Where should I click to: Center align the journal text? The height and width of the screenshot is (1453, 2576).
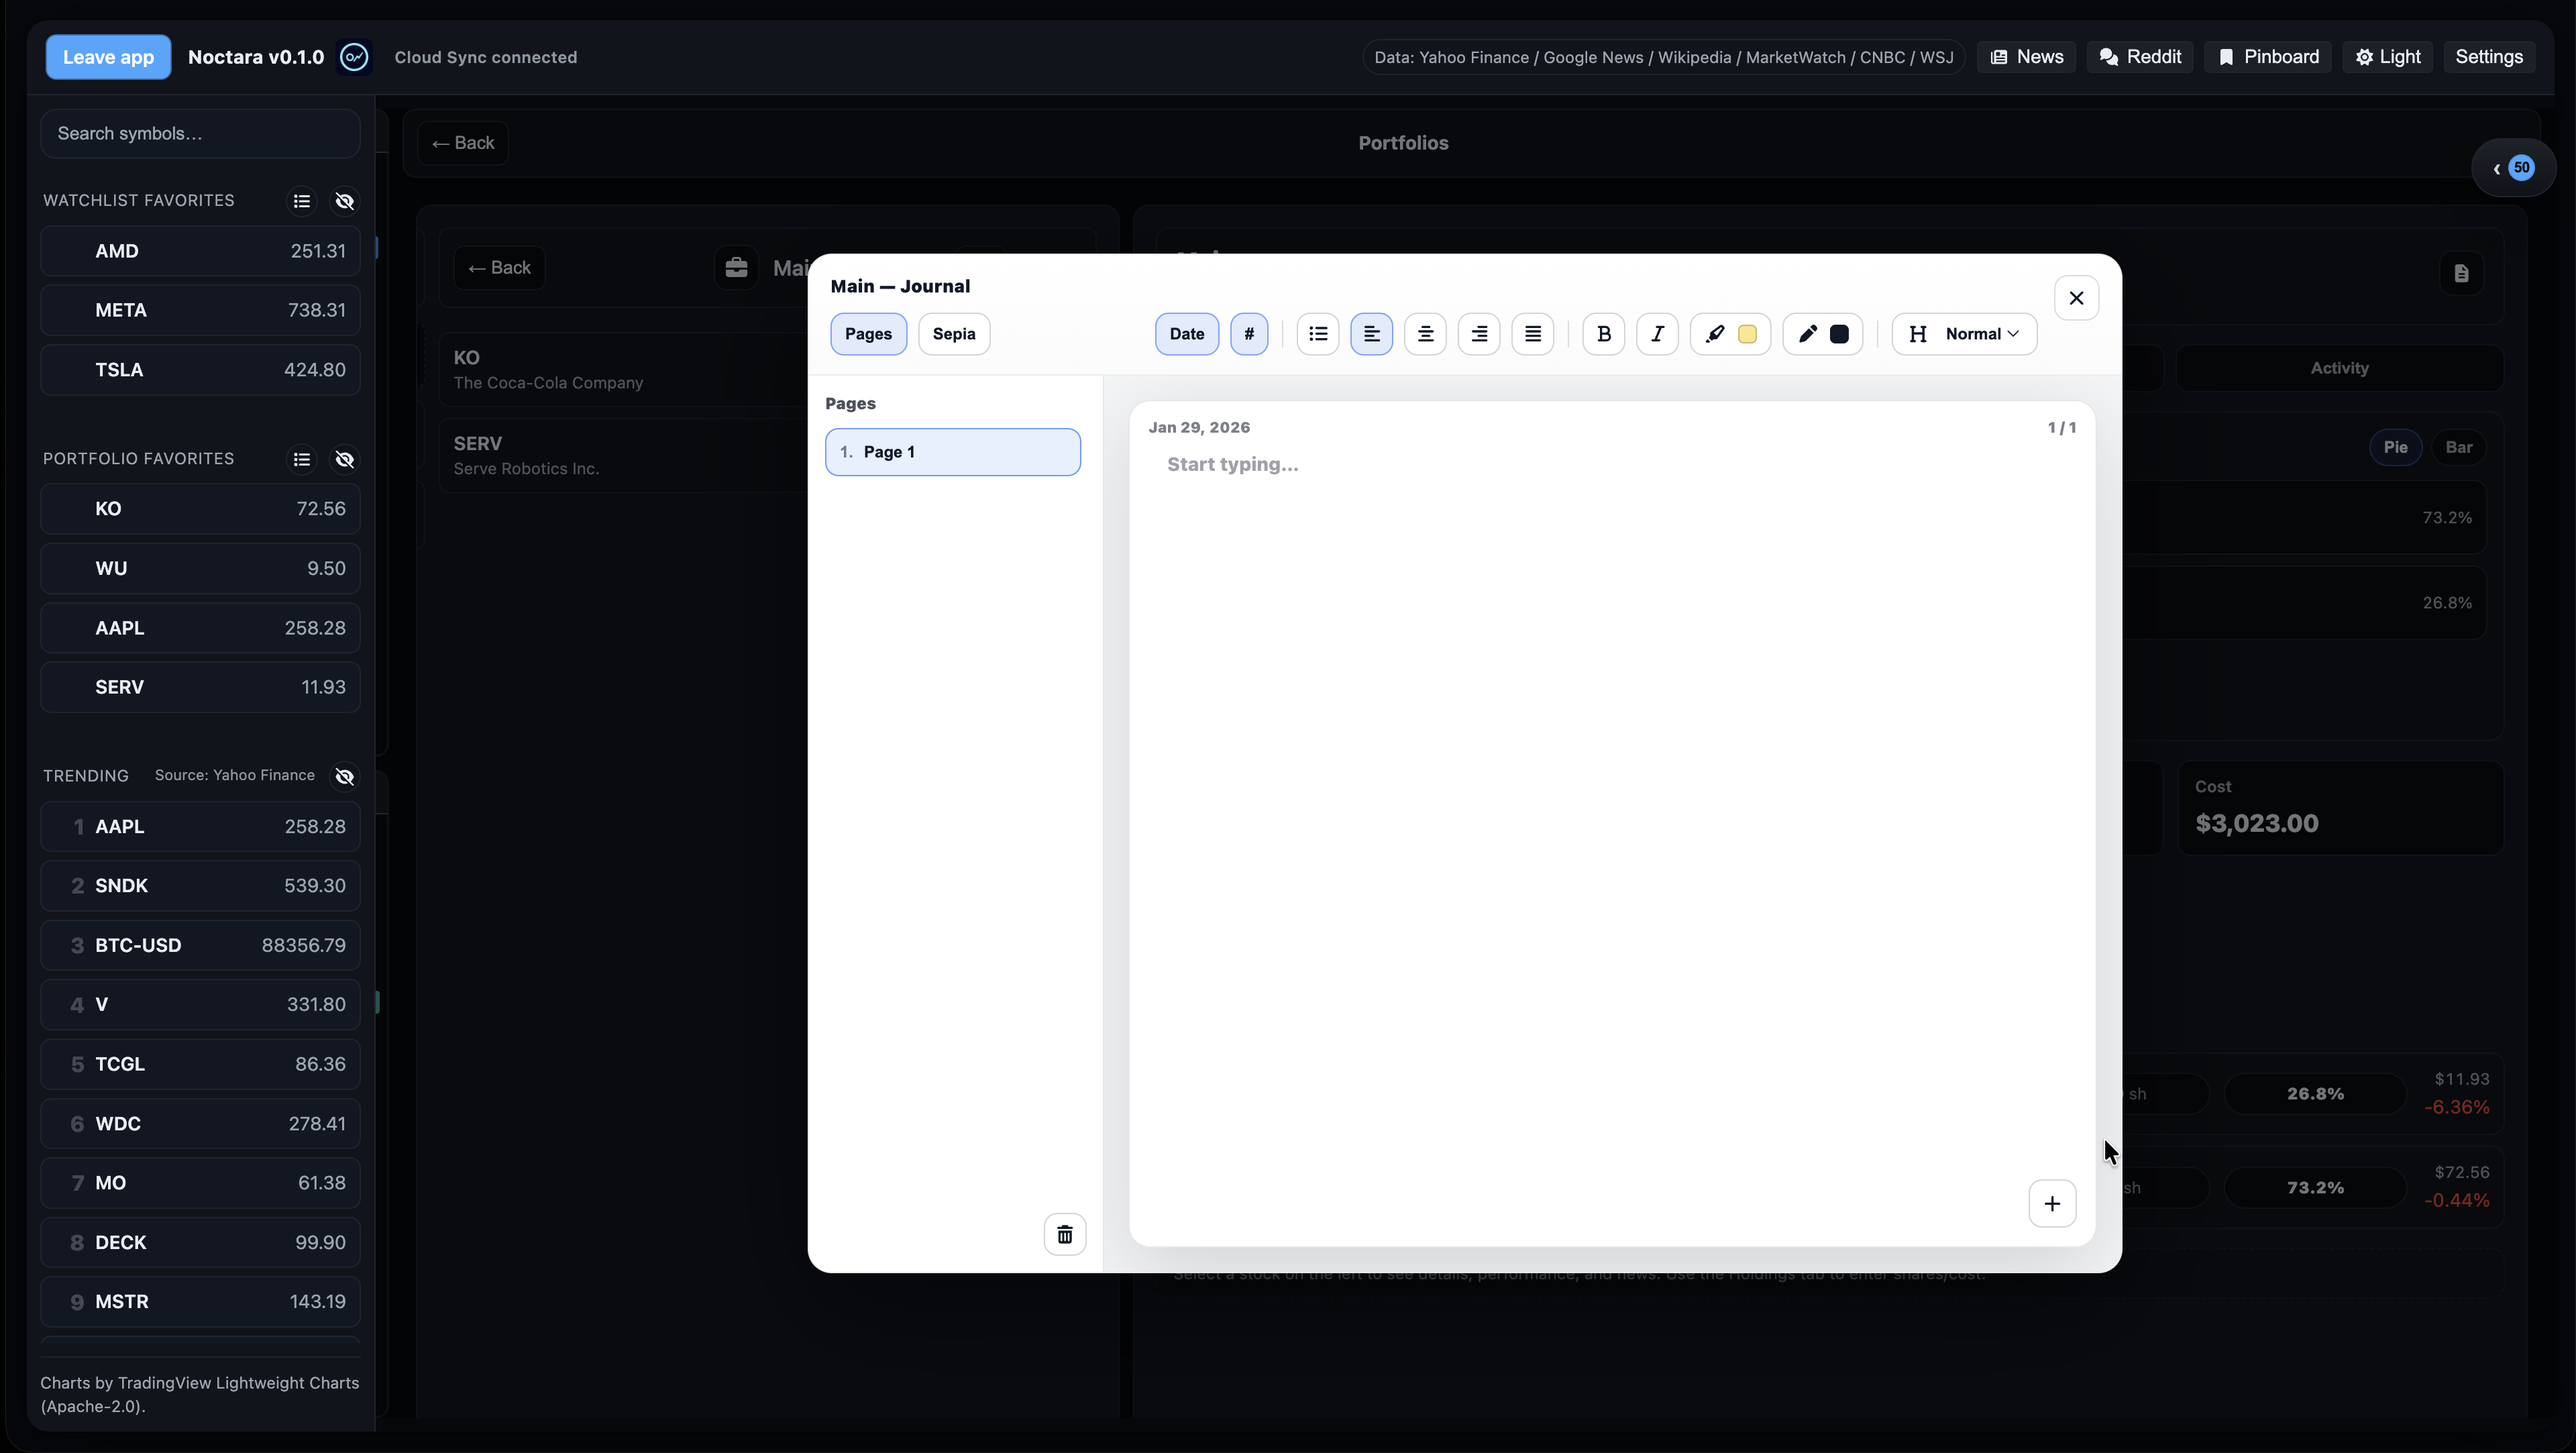[1425, 334]
